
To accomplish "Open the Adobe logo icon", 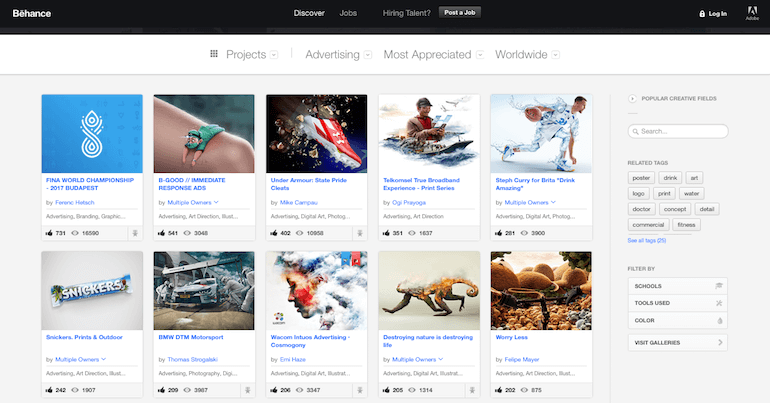I will (x=752, y=11).
